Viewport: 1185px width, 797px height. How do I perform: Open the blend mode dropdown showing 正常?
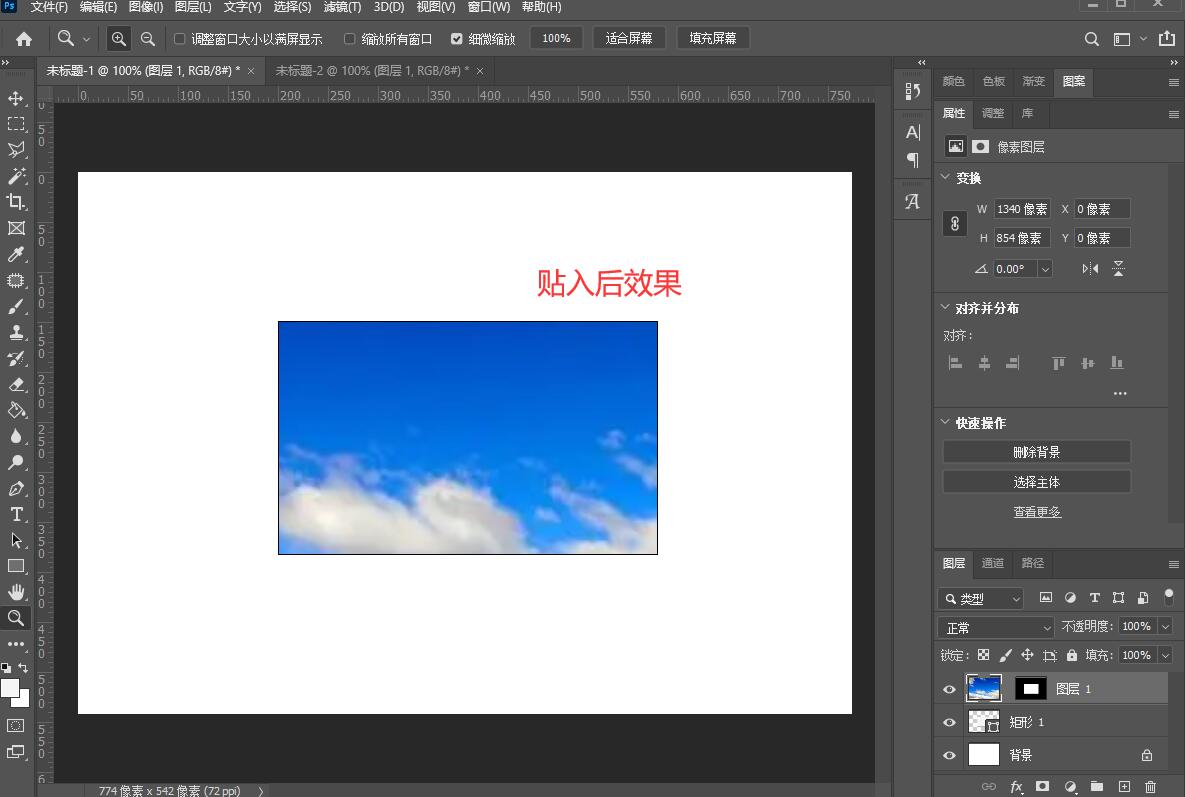[994, 625]
